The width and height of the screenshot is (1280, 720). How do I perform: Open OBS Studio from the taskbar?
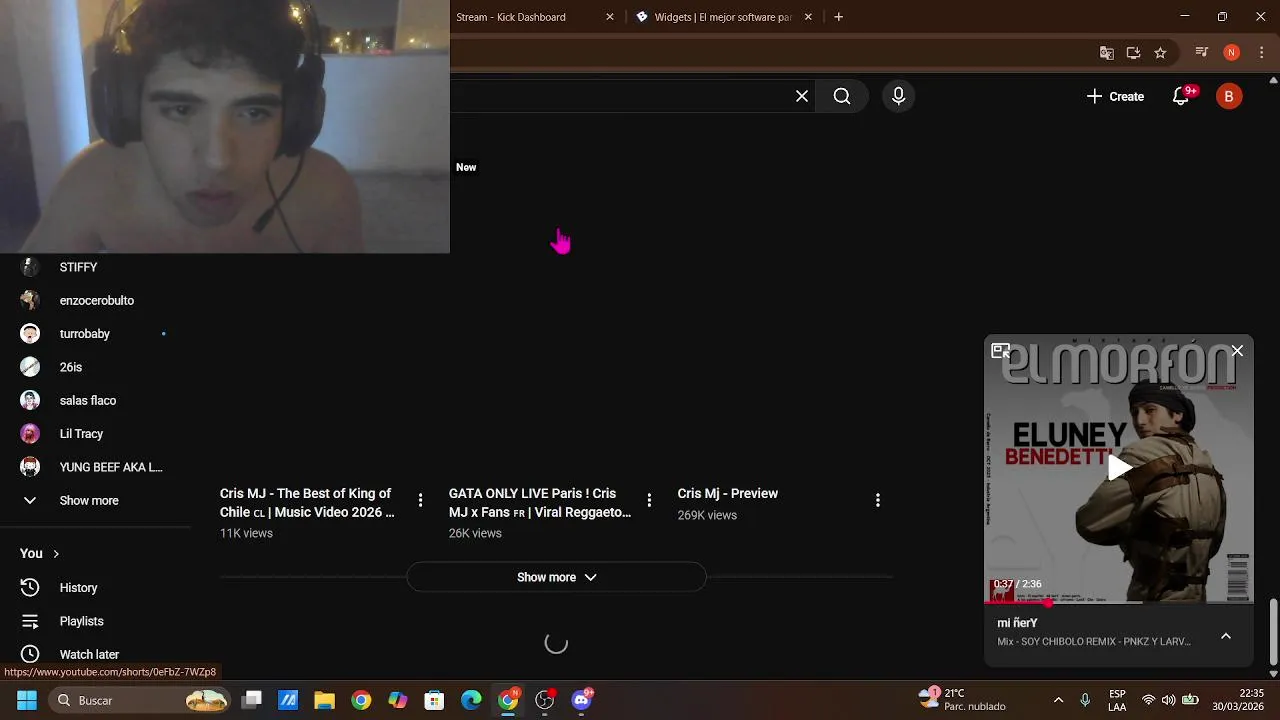[x=544, y=700]
